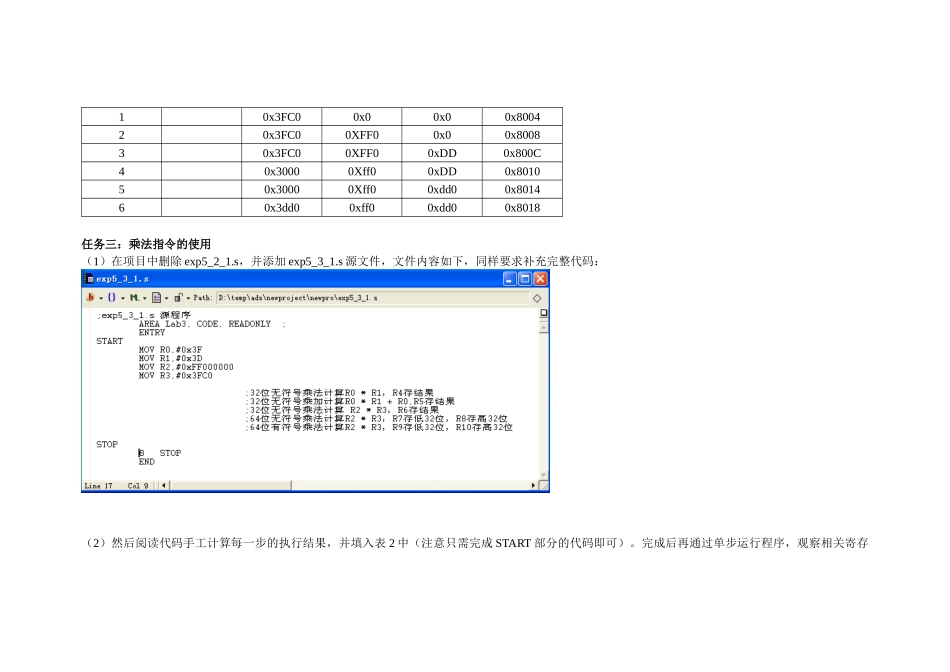Open the markers popup M icon
This screenshot has height=672, width=950.
tap(134, 298)
